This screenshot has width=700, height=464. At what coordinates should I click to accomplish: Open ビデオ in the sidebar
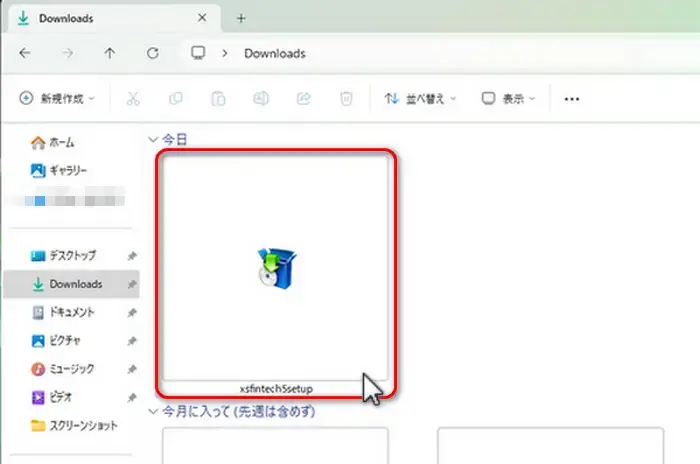click(51, 397)
